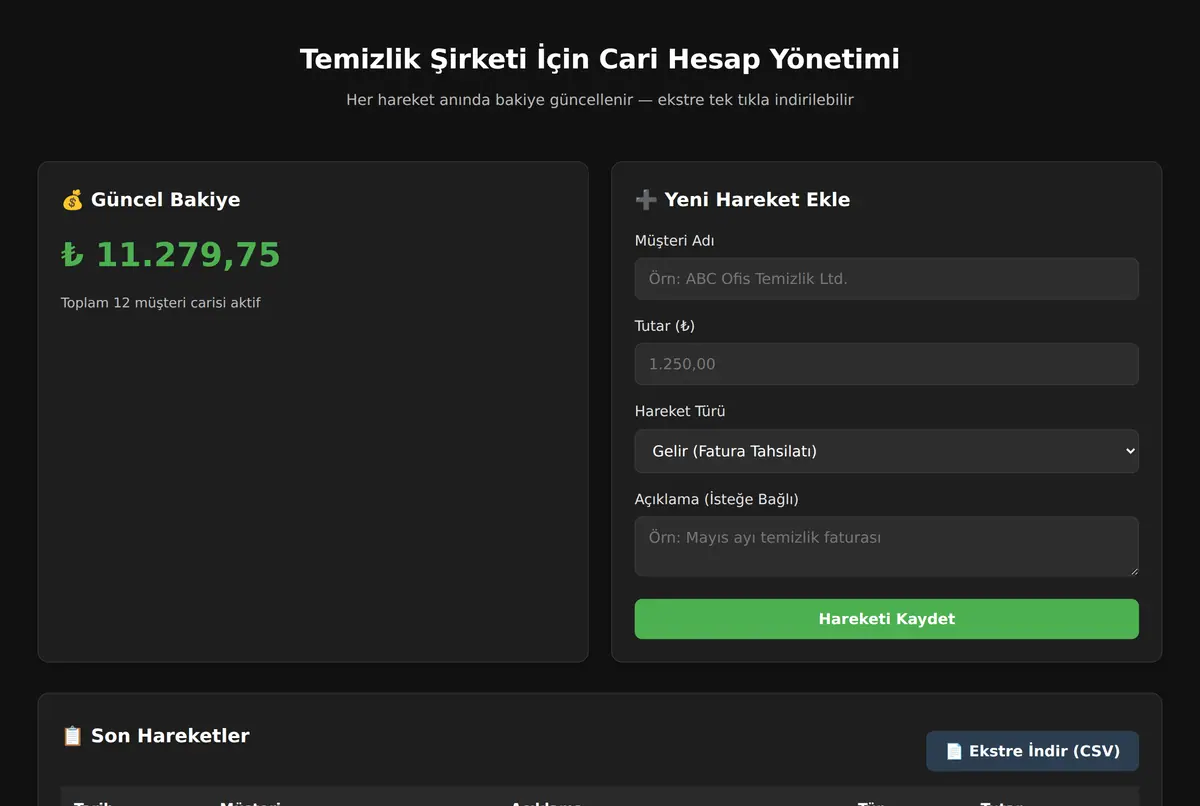
Task: Click the plus icon beside Yeni Hareket Ekle
Action: (x=646, y=200)
